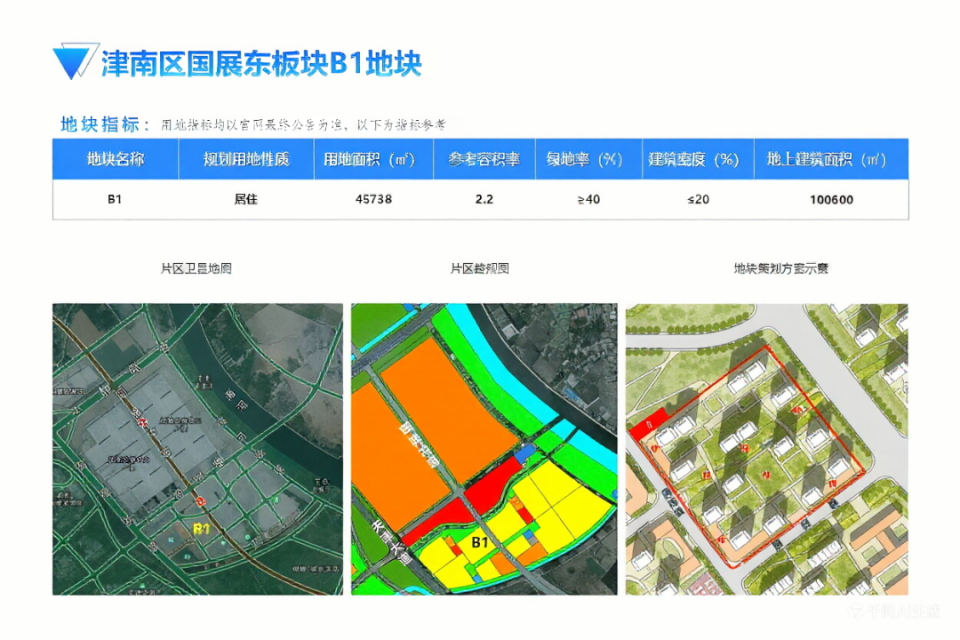
Task: Select the title 津南区国展东板块B1地块
Action: [261, 64]
